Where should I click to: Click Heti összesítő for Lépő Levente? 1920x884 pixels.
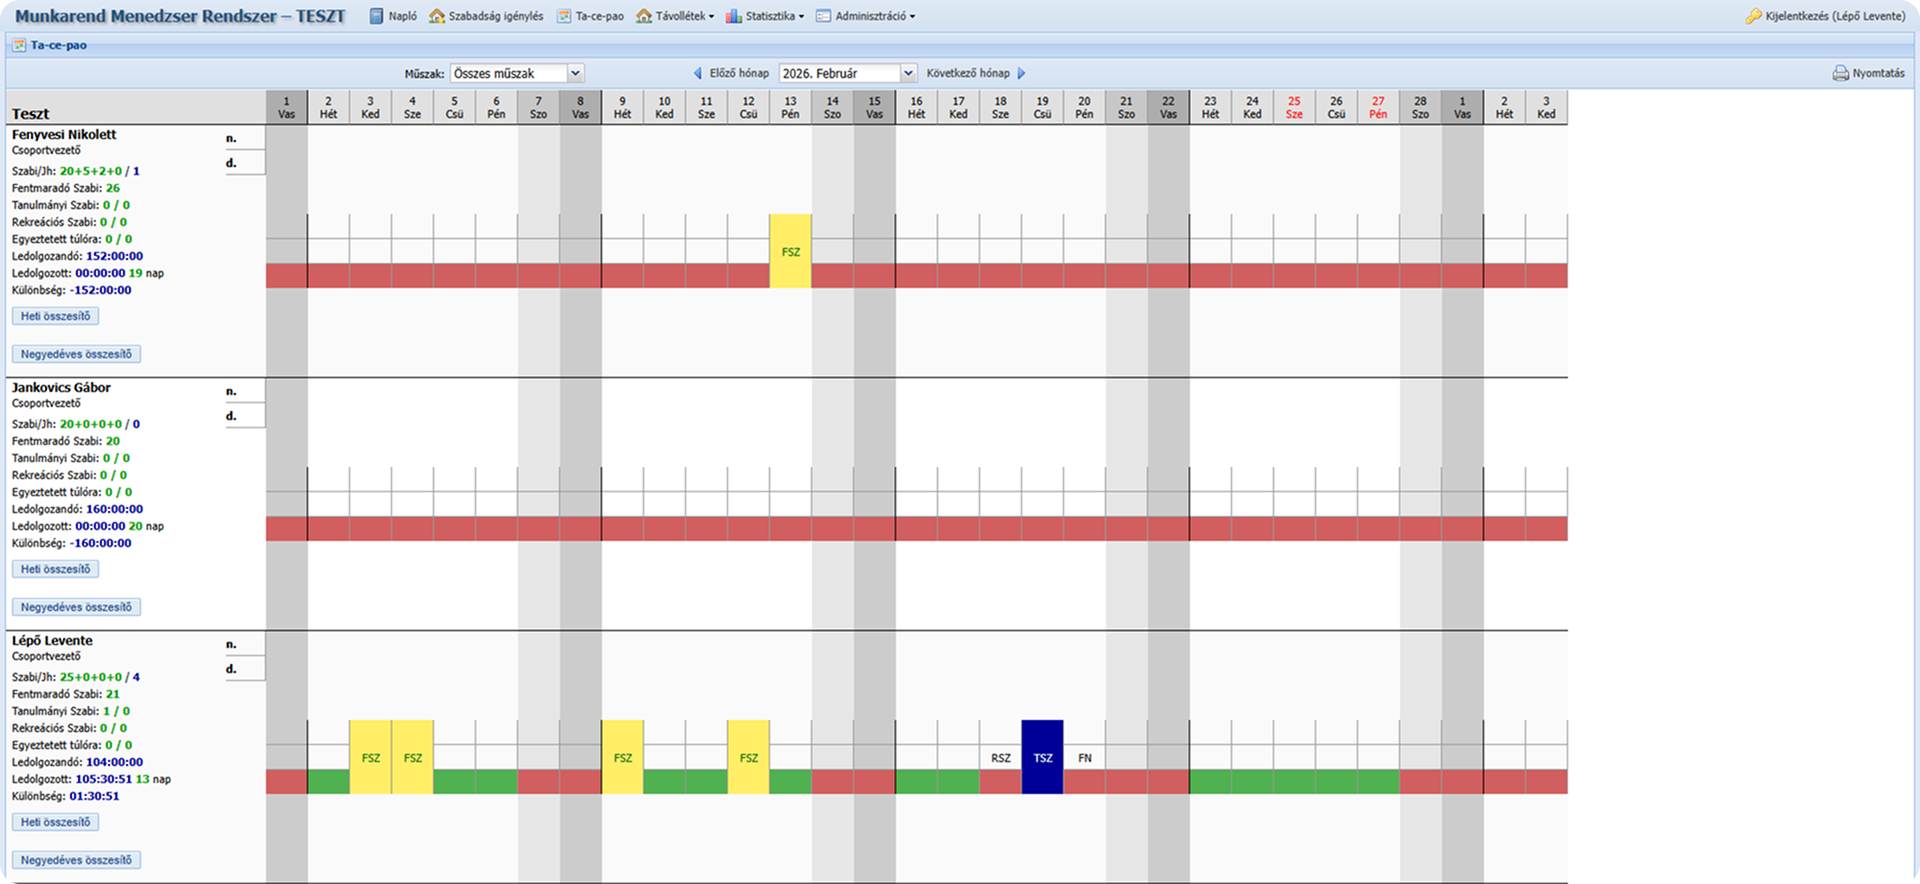click(x=56, y=822)
